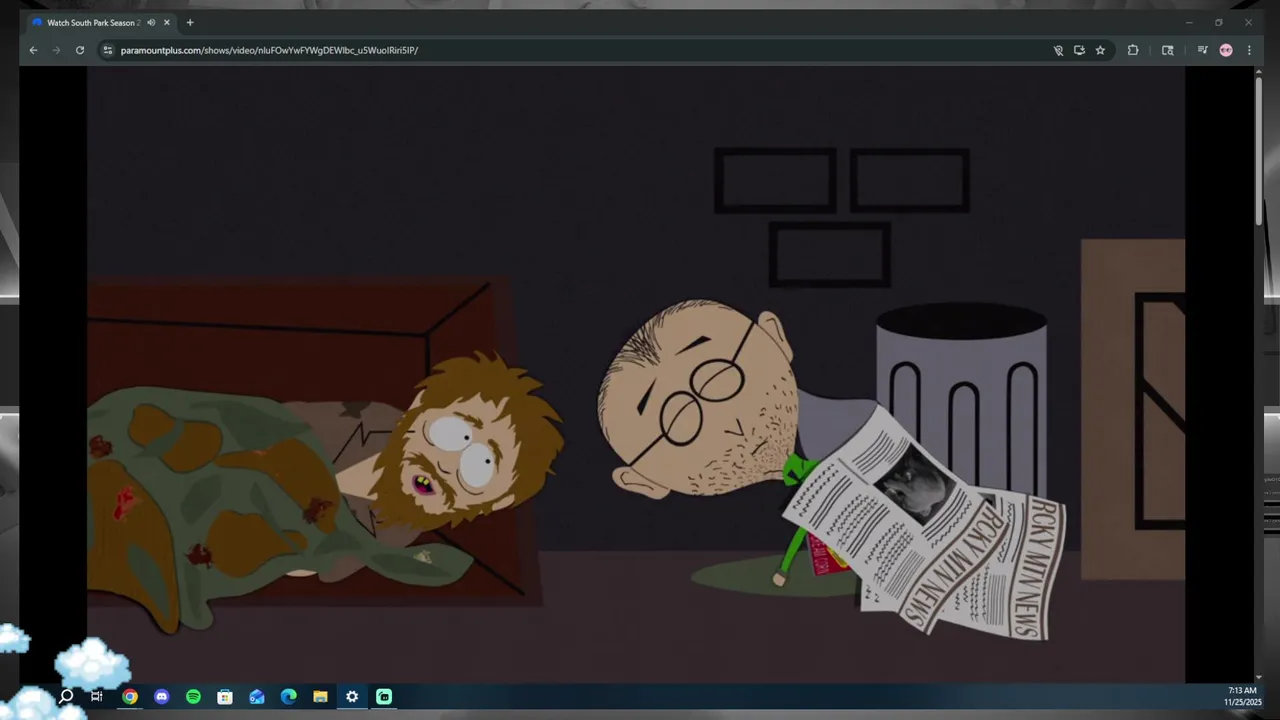Bookmark this page with the star
Image resolution: width=1280 pixels, height=720 pixels.
coord(1100,50)
